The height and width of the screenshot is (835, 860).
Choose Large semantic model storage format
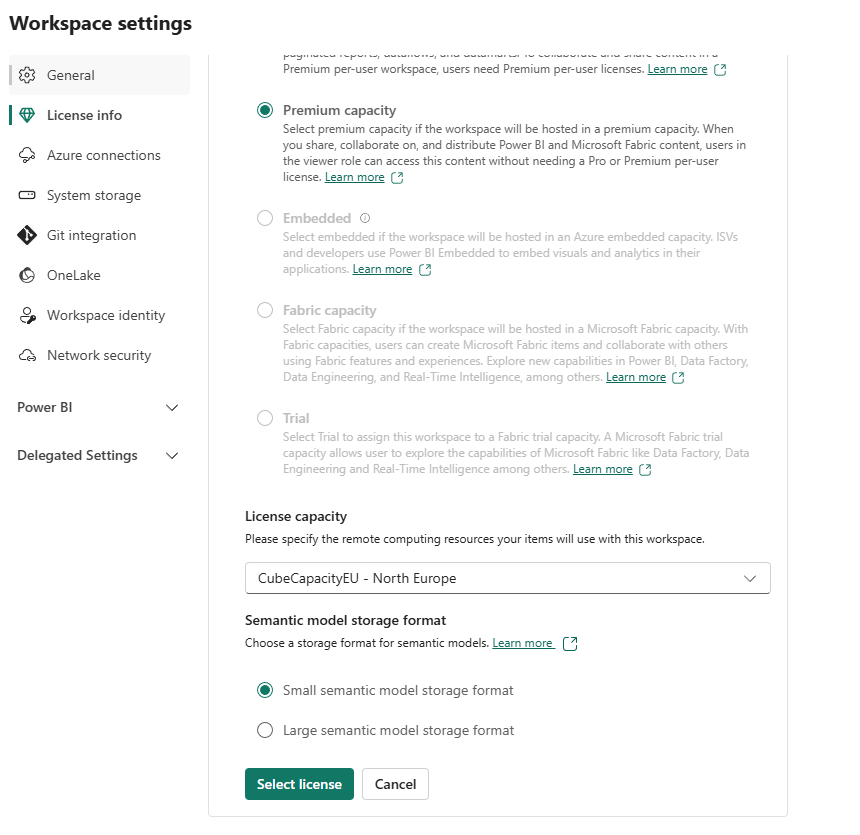coord(265,730)
